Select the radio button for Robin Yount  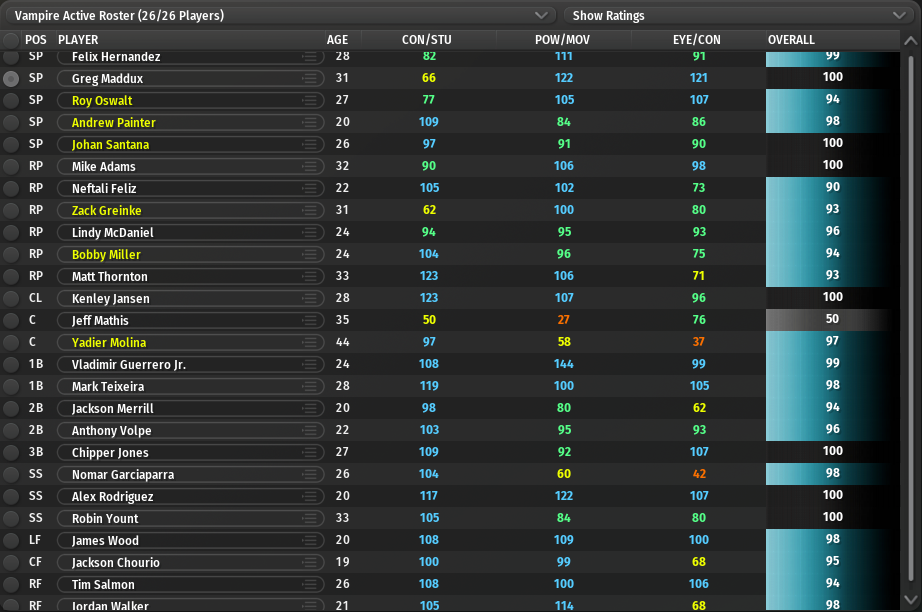[11, 518]
